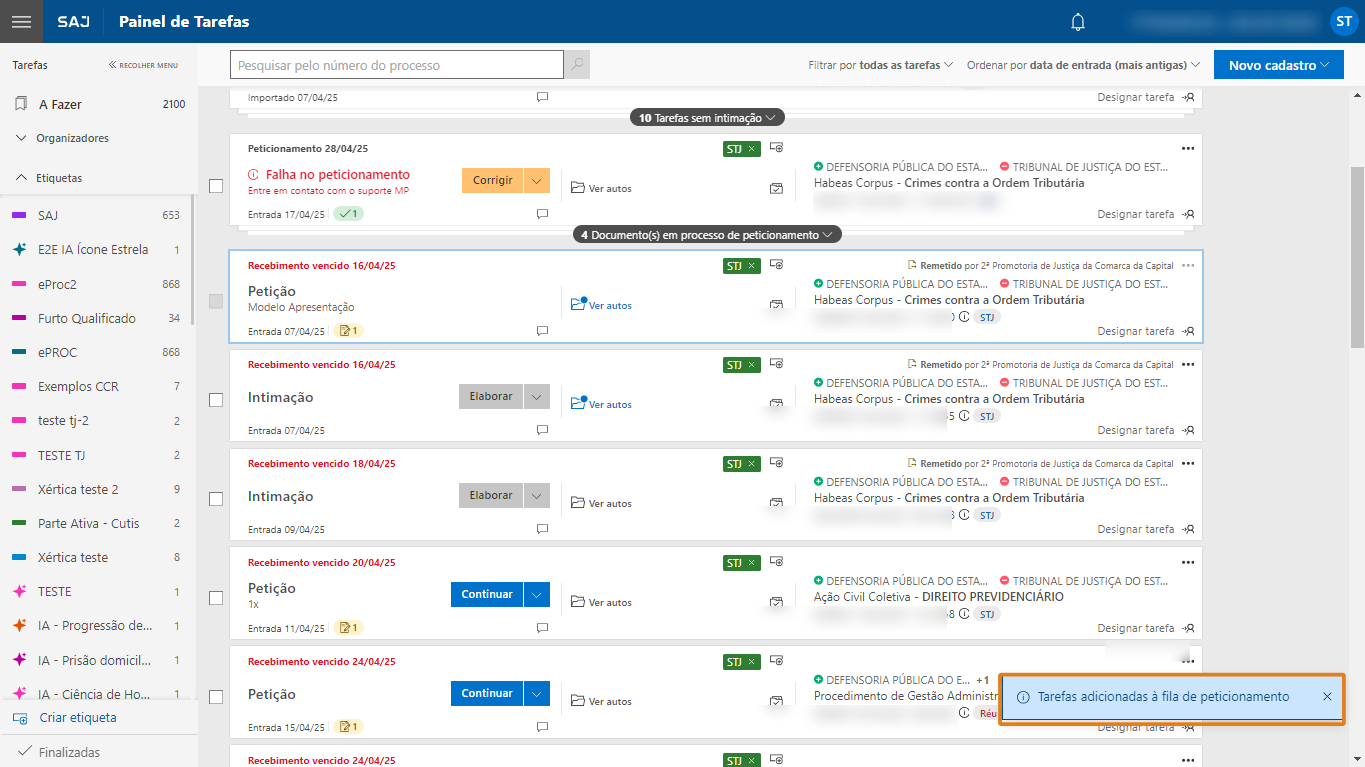Open three-dots menu on Falha no peticionamento task
Image resolution: width=1365 pixels, height=767 pixels.
(1187, 148)
